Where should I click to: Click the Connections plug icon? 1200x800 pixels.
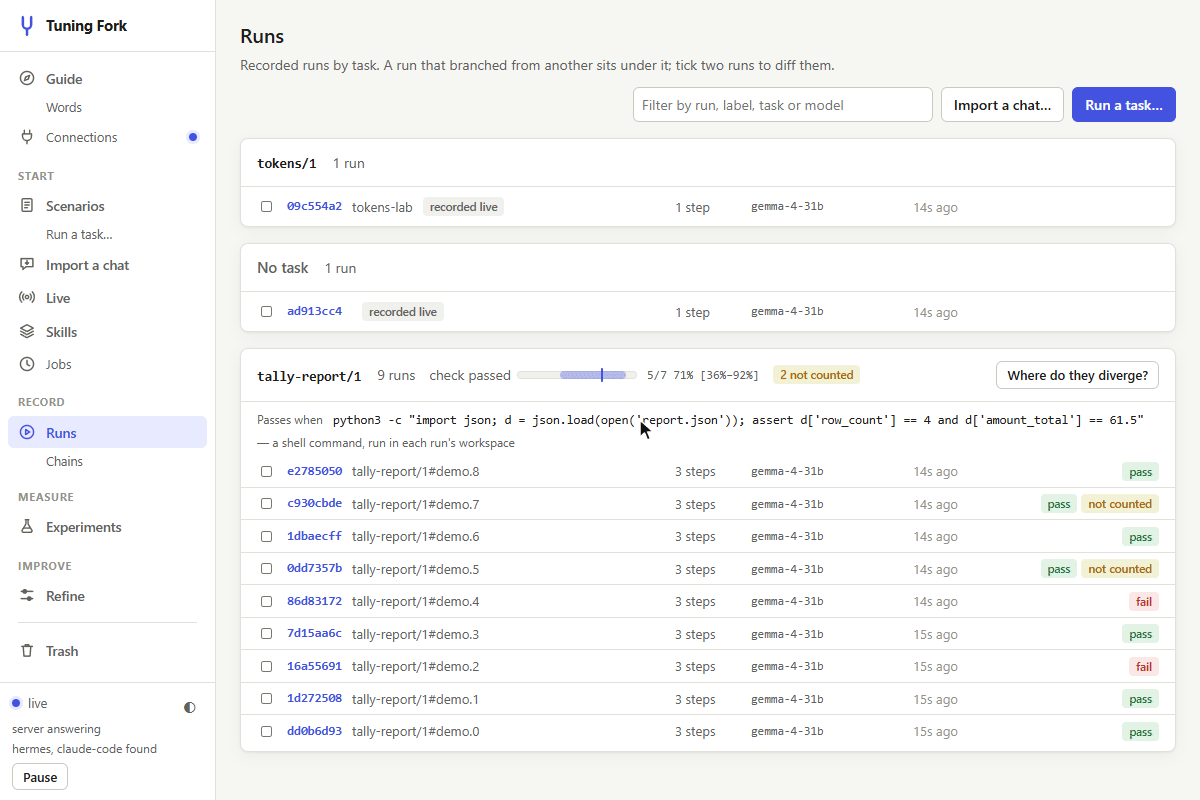coord(27,137)
